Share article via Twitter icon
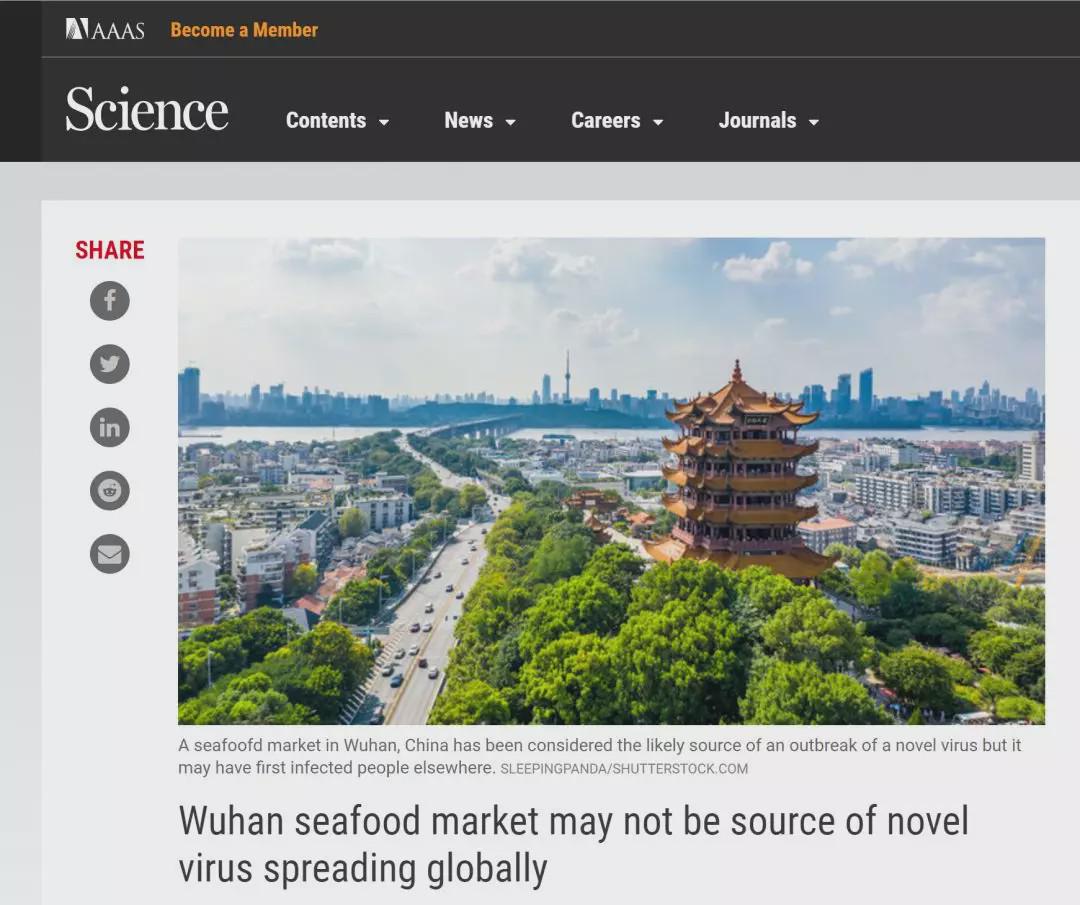This screenshot has width=1080, height=905. coord(110,364)
